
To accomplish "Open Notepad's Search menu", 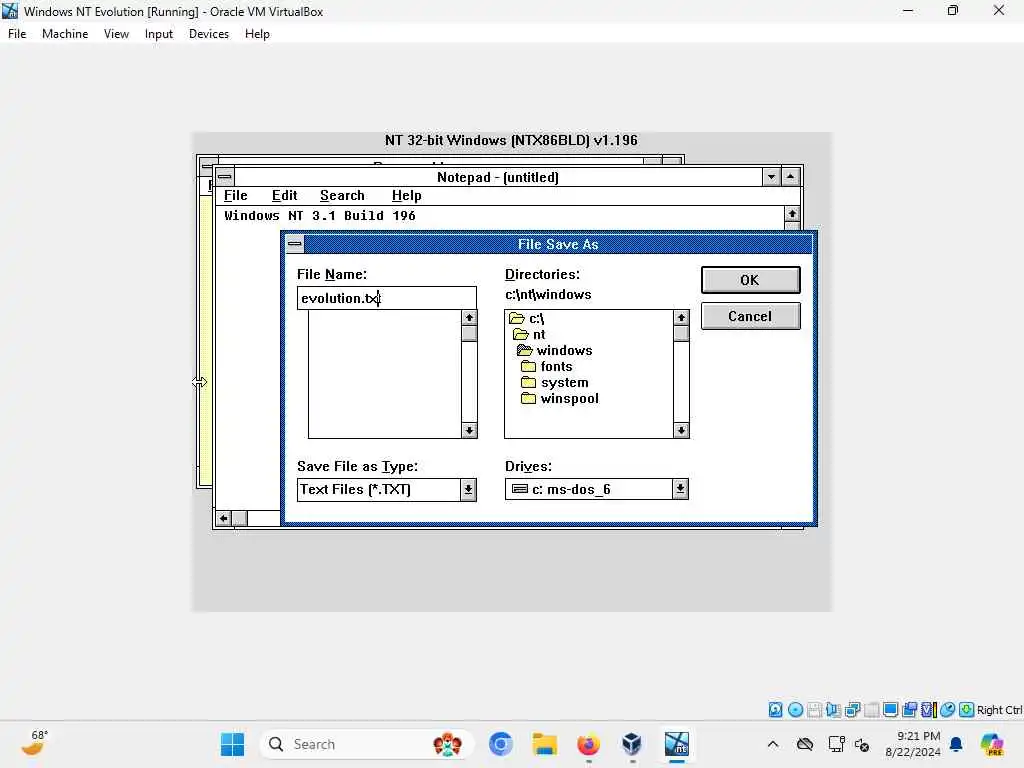I will (342, 196).
